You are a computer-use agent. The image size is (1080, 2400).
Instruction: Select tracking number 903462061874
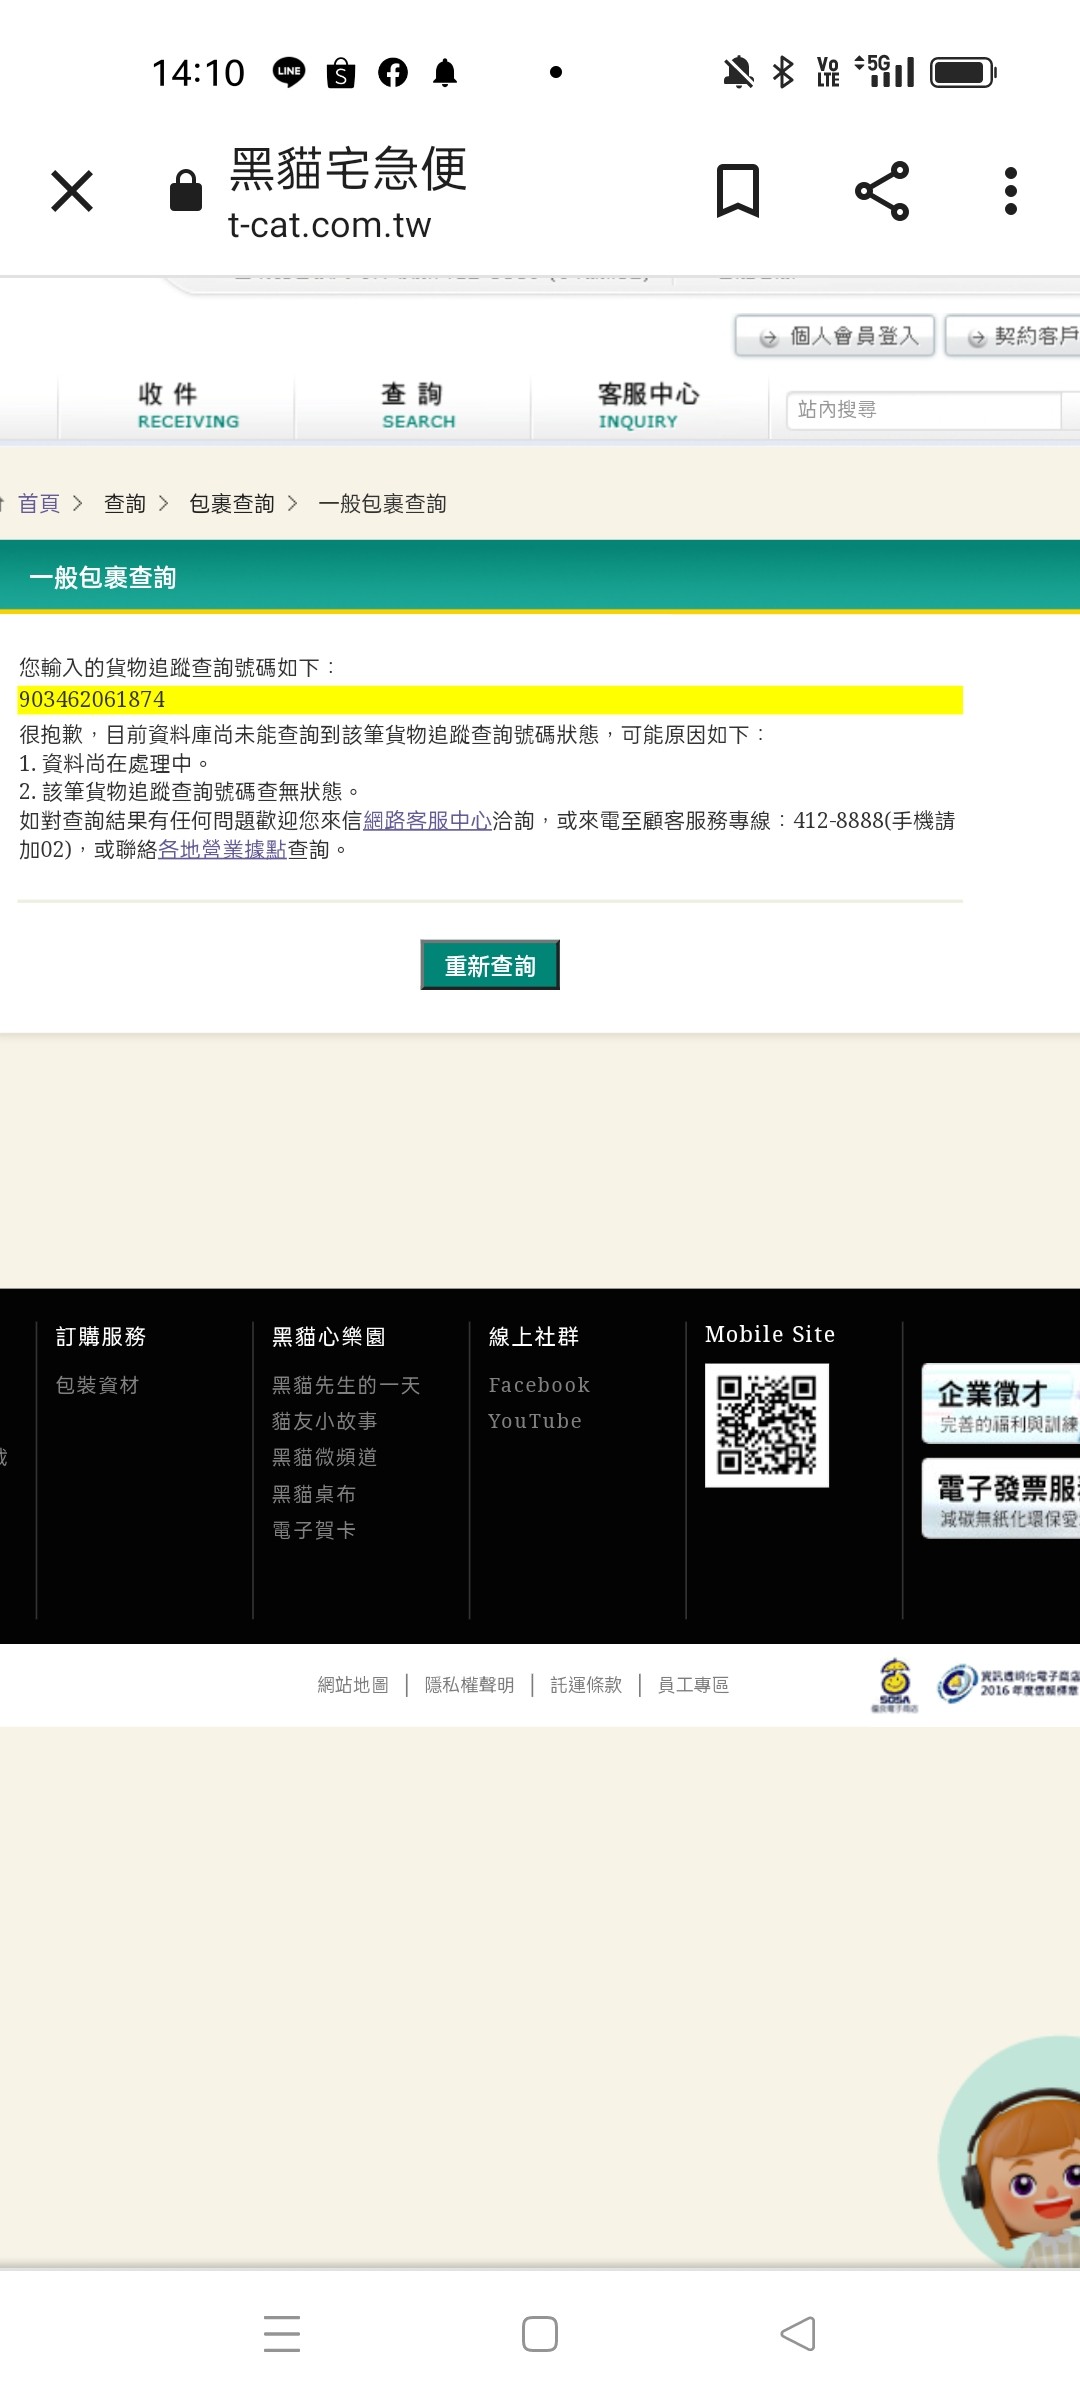(92, 699)
